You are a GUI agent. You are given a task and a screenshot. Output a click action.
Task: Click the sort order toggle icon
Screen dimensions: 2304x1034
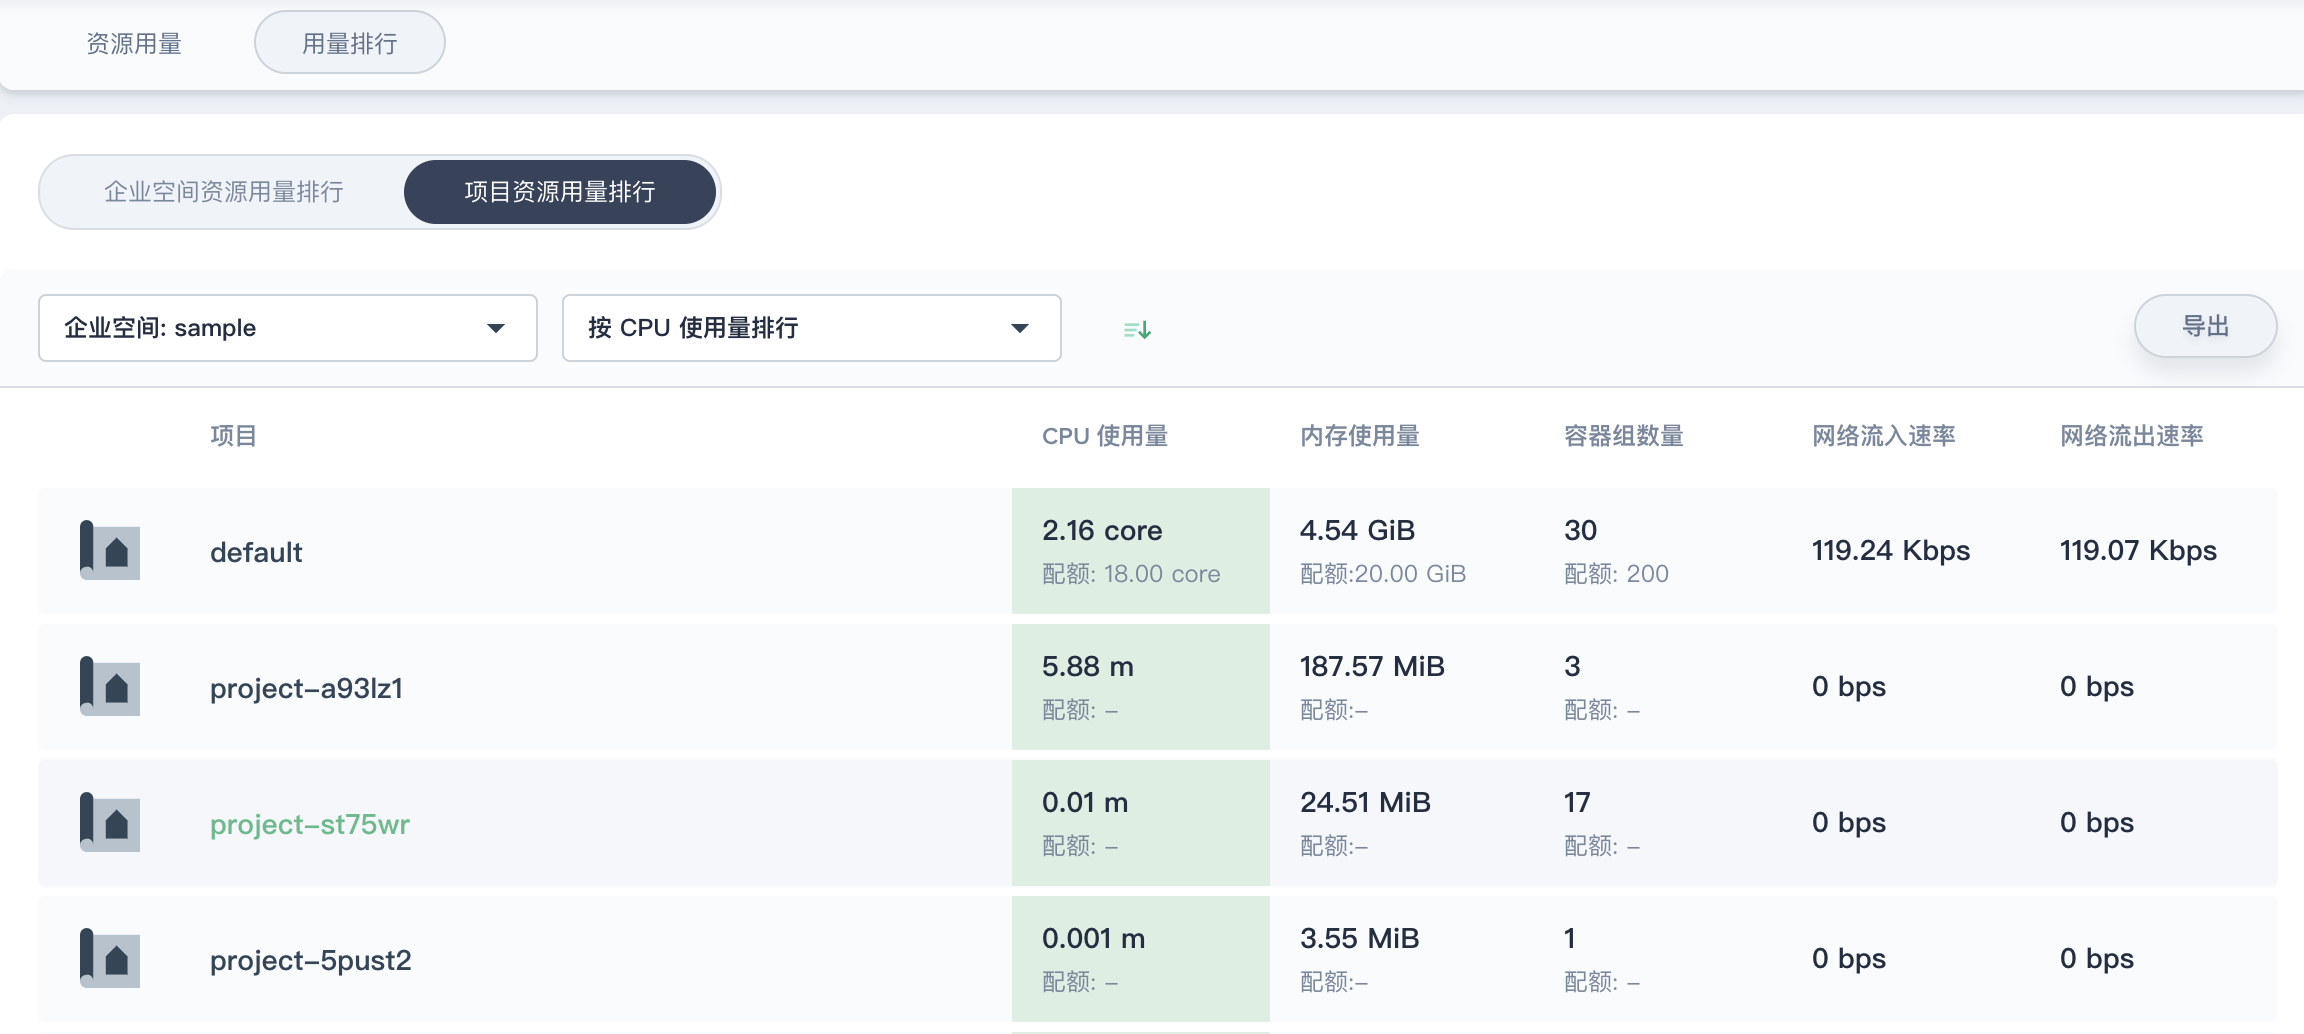[1137, 329]
